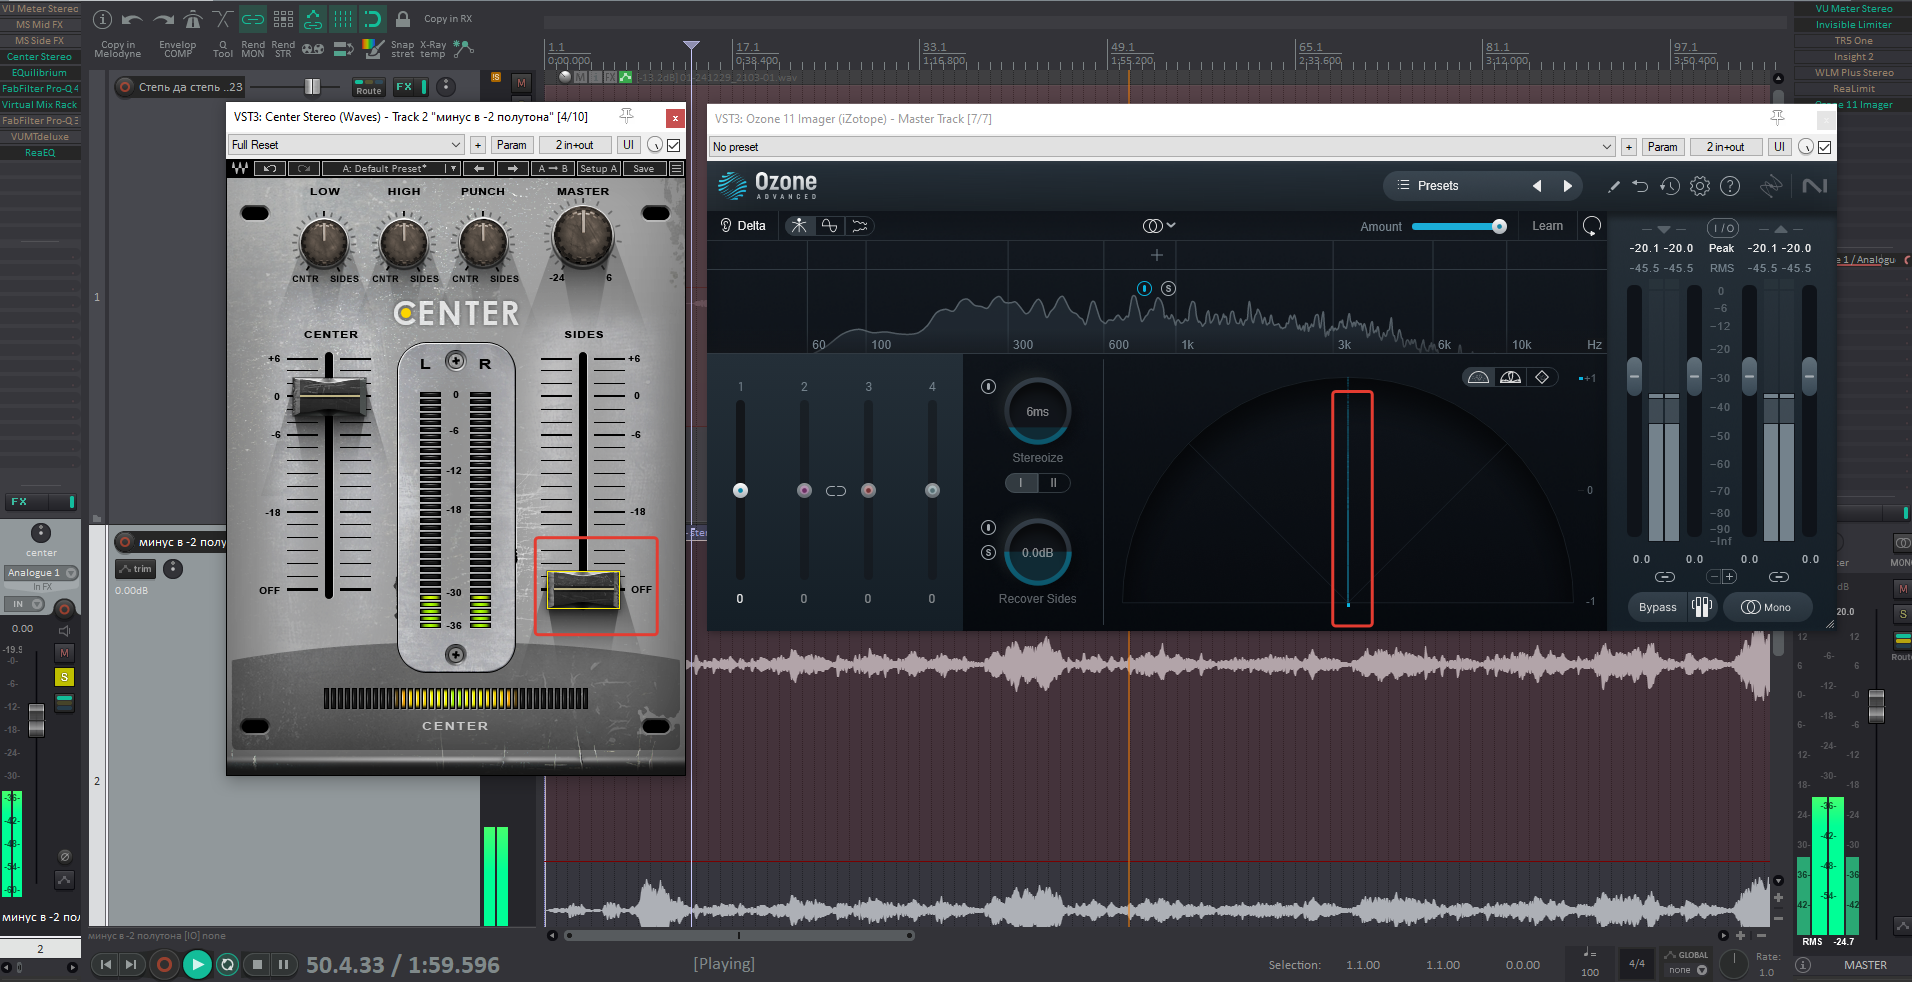Click the redo arrow in the REAPER toolbar
This screenshot has height=982, width=1912.
[163, 19]
